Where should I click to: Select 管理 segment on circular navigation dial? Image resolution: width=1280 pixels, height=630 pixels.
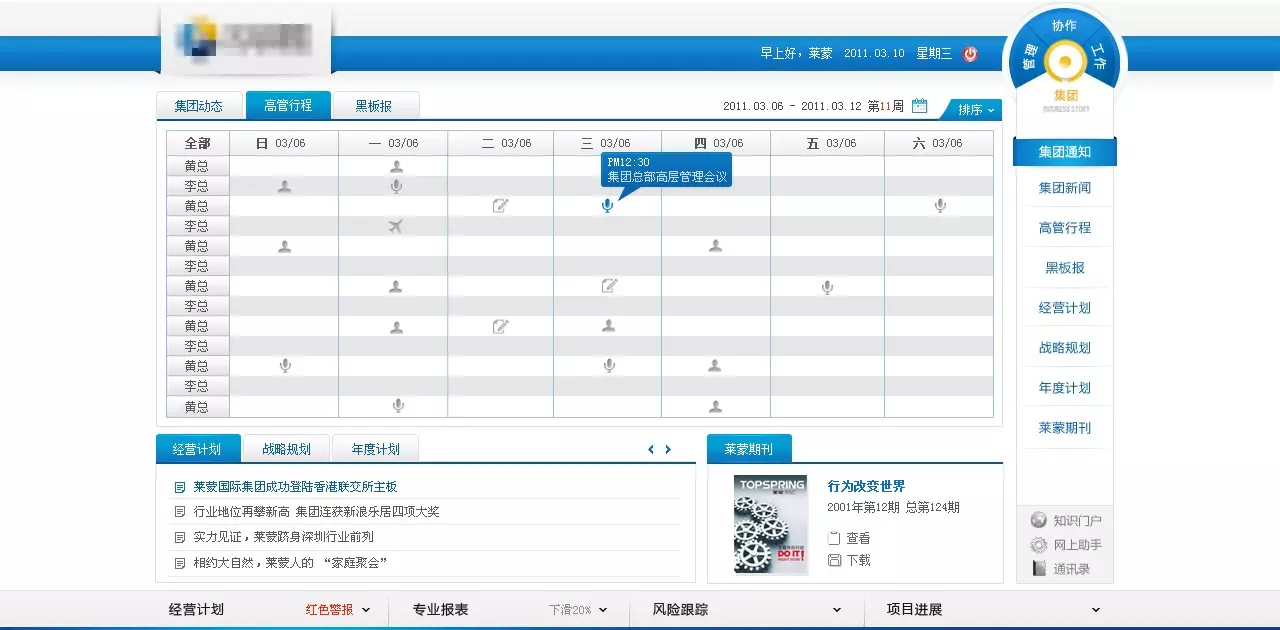pos(1029,57)
